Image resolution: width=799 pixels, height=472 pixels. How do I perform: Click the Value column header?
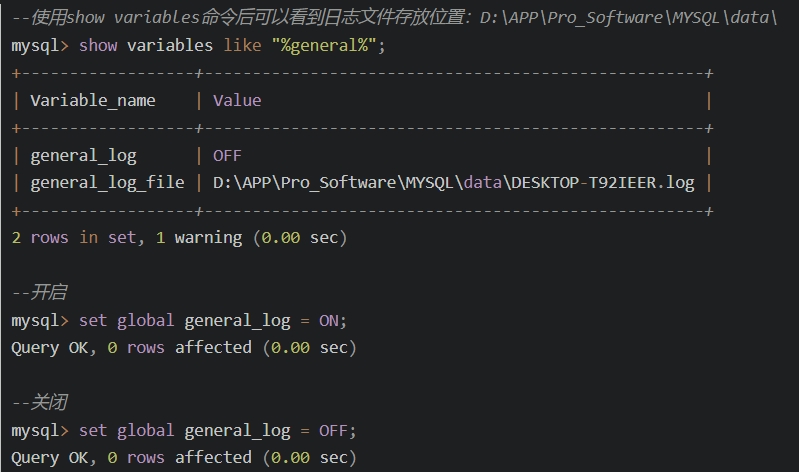[x=237, y=100]
